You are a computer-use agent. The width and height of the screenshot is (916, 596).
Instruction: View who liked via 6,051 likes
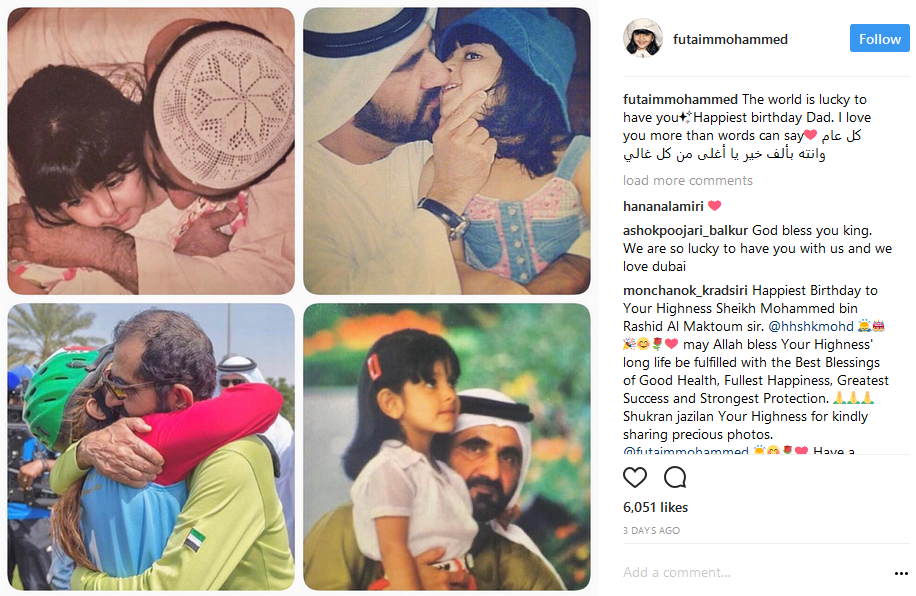tap(655, 507)
